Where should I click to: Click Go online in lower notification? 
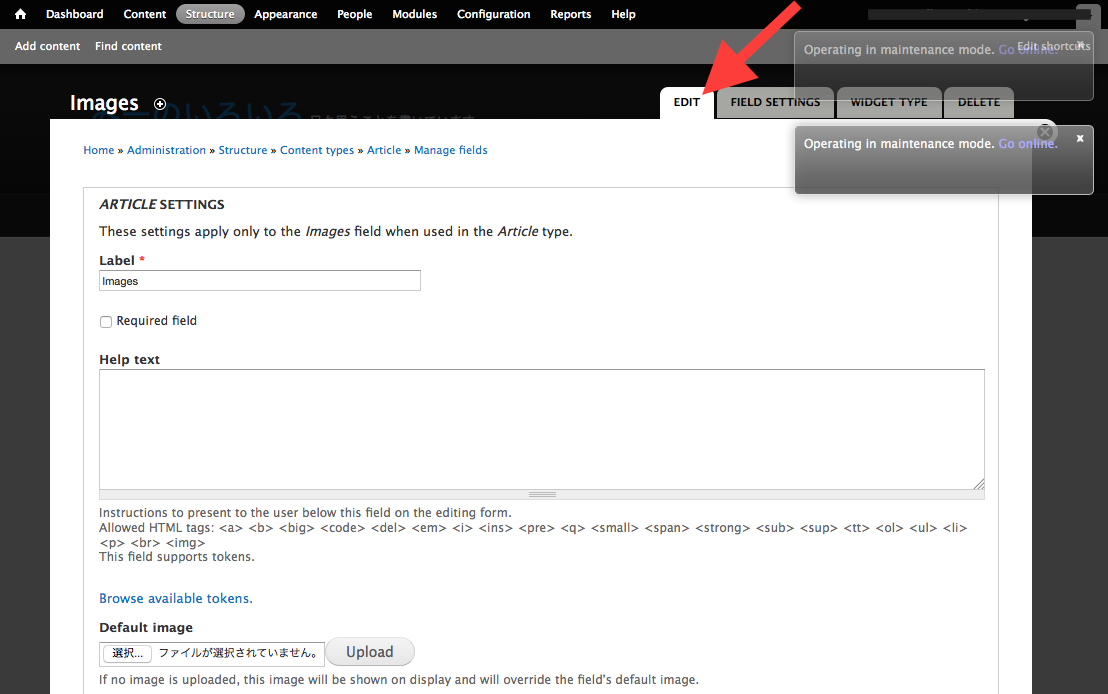click(1028, 143)
